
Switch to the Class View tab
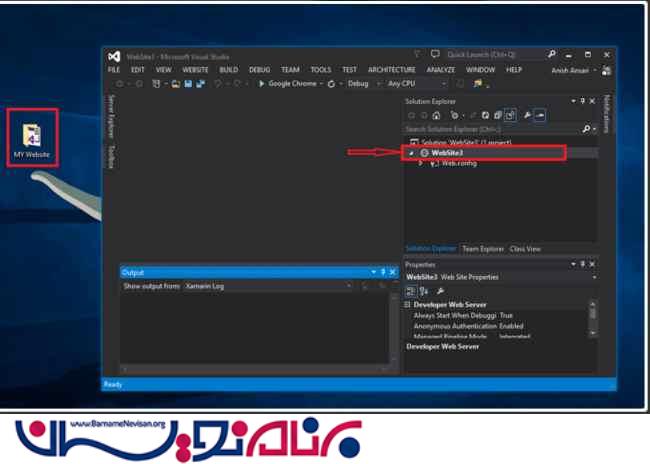(x=525, y=249)
